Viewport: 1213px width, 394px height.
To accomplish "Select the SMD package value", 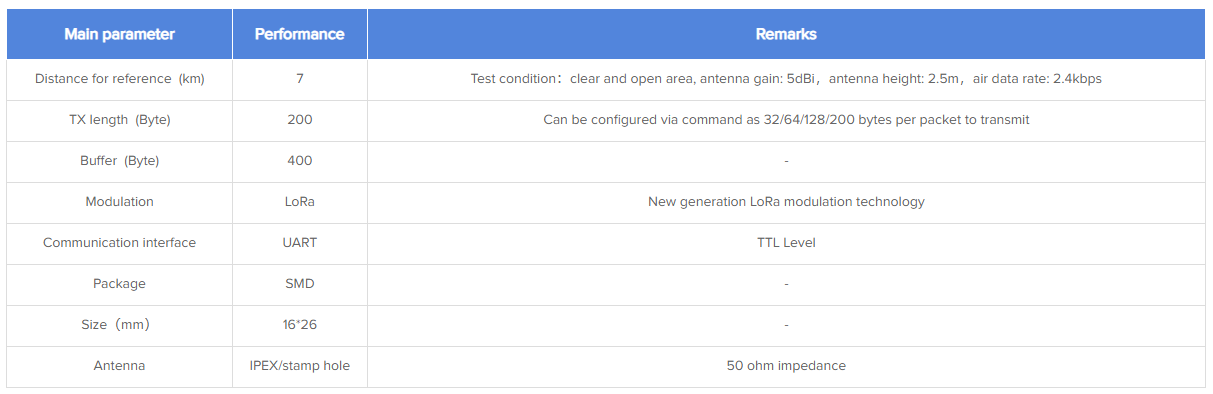I will (299, 284).
